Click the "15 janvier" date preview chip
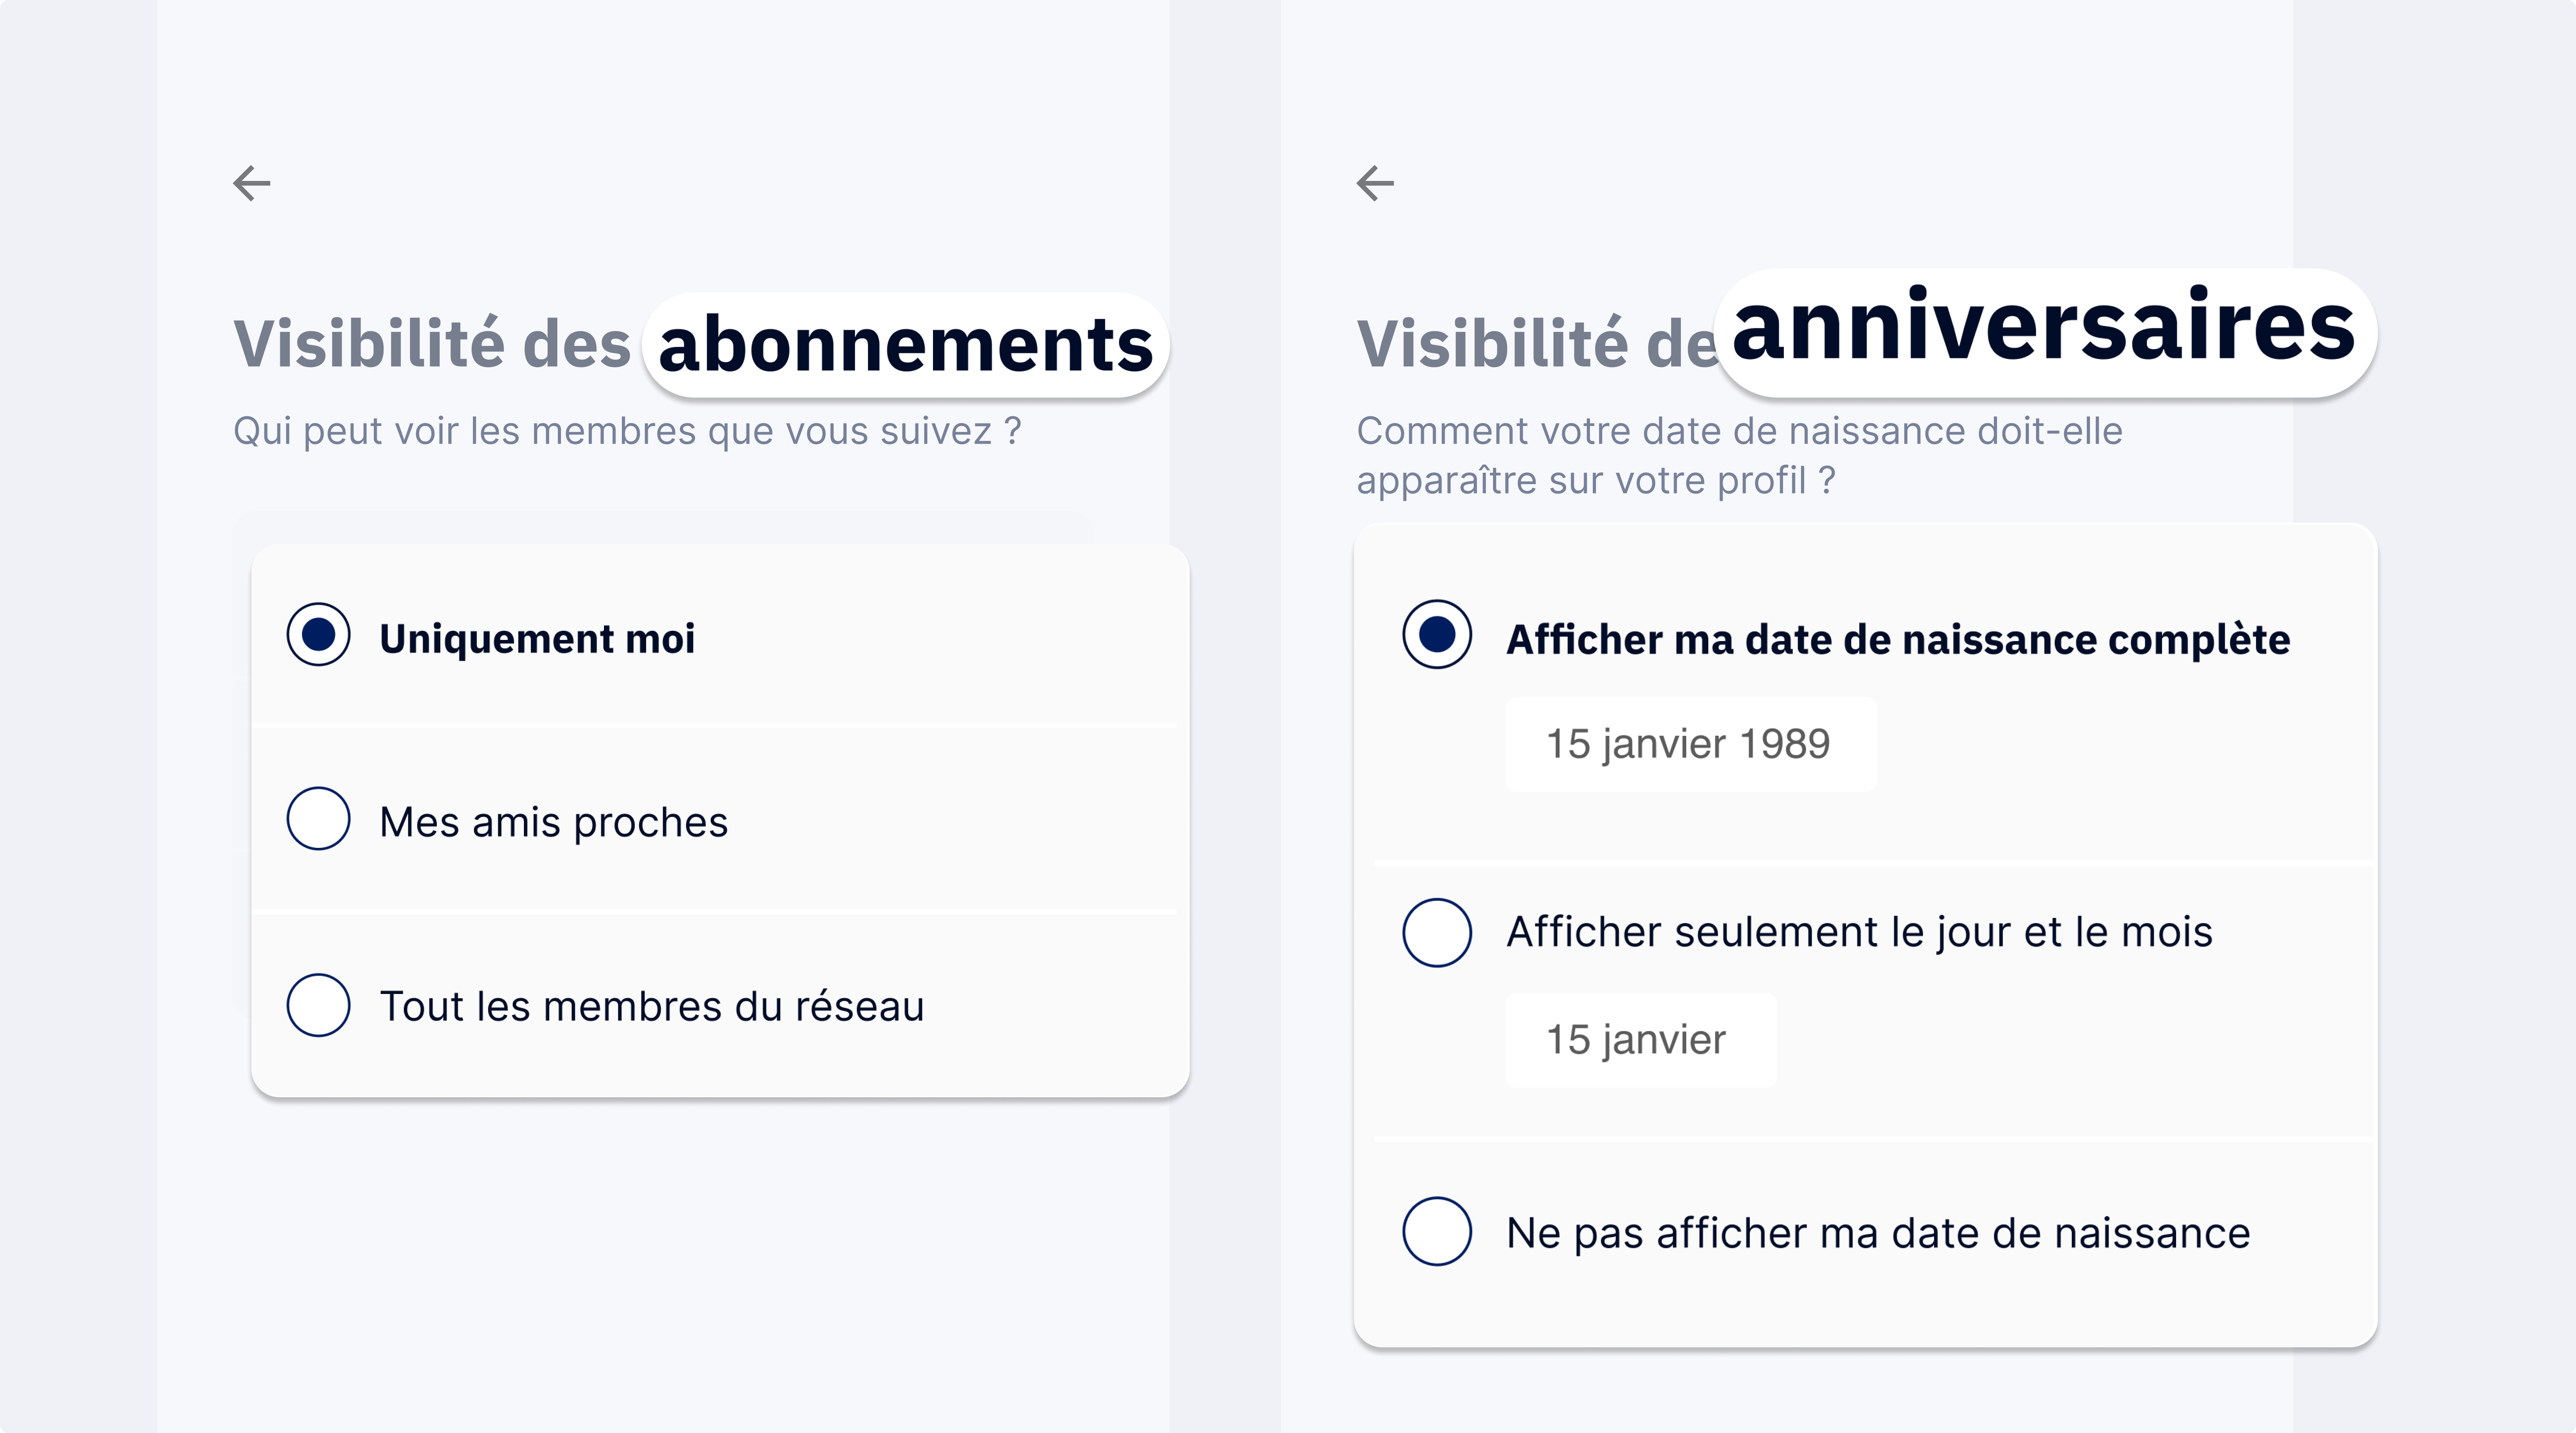This screenshot has height=1433, width=2576. click(x=1638, y=1040)
